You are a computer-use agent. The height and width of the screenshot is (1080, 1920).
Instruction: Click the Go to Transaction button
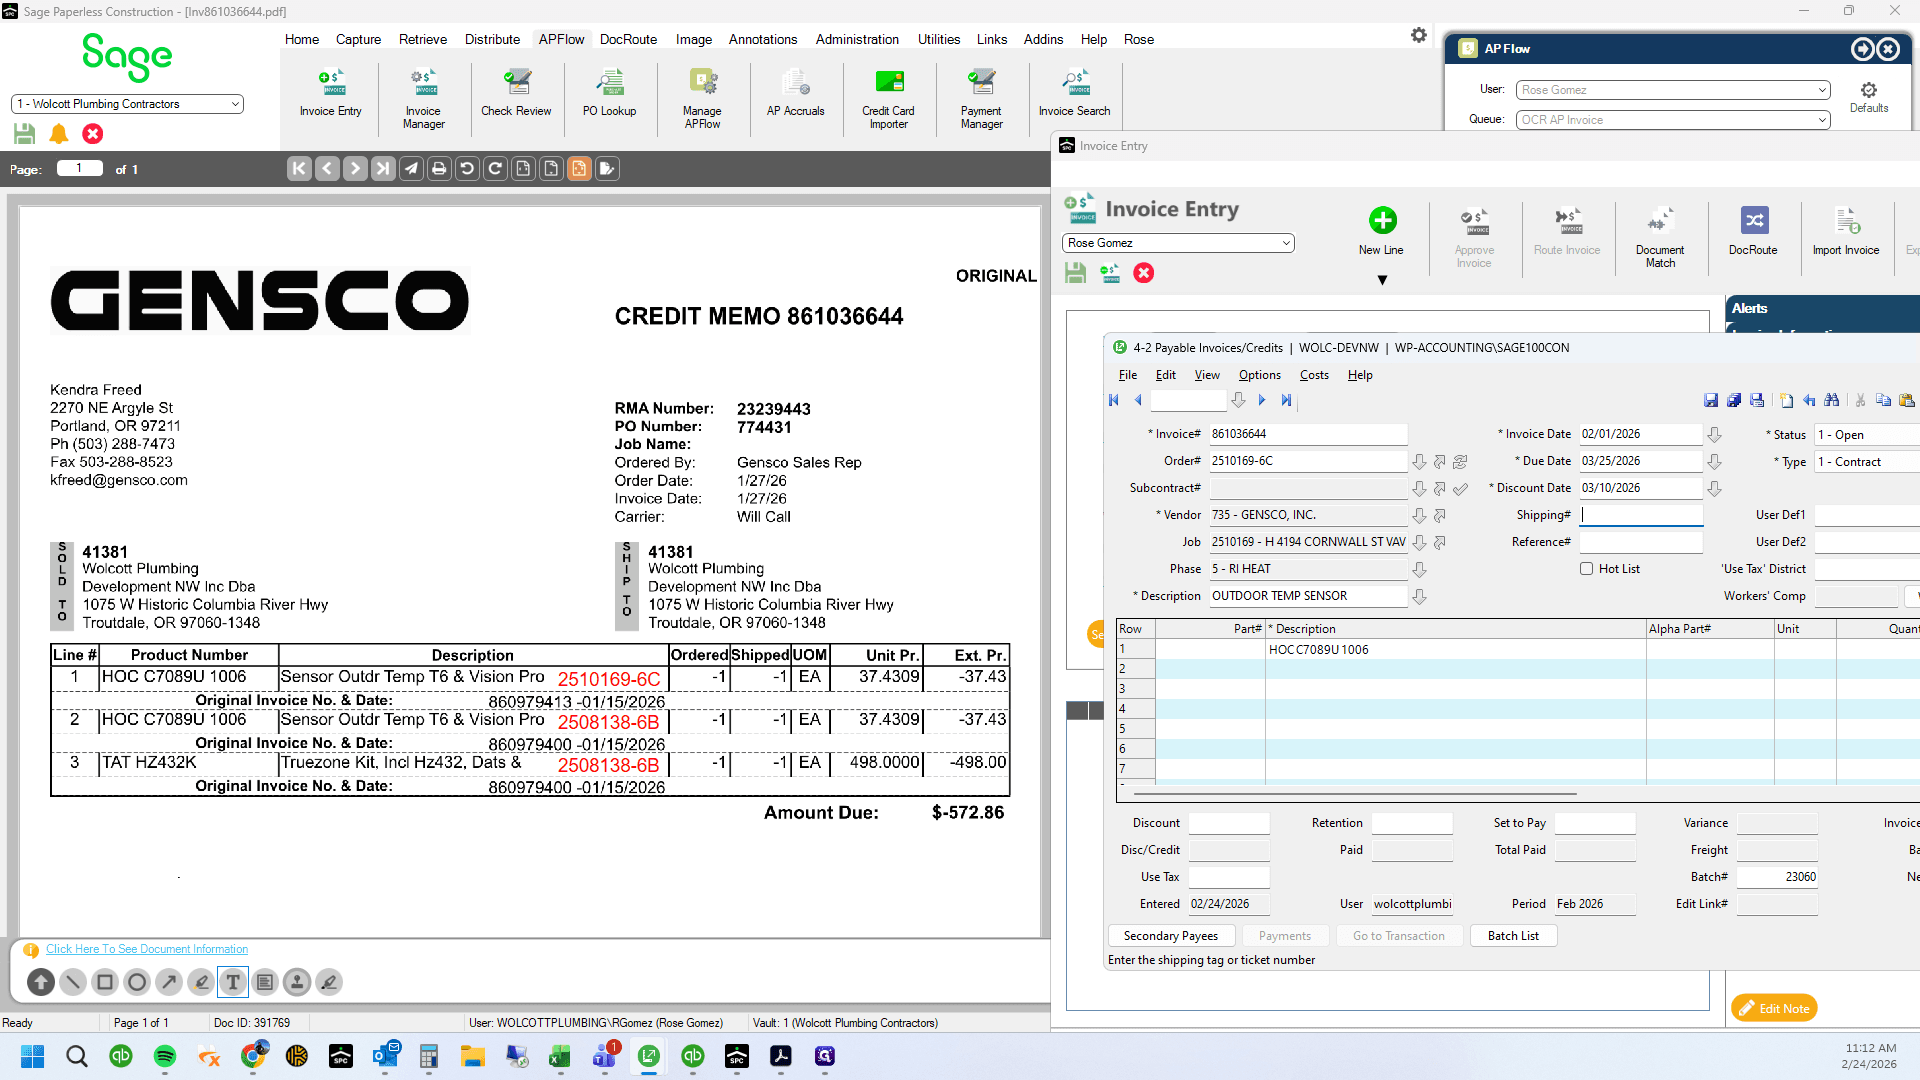tap(1399, 936)
